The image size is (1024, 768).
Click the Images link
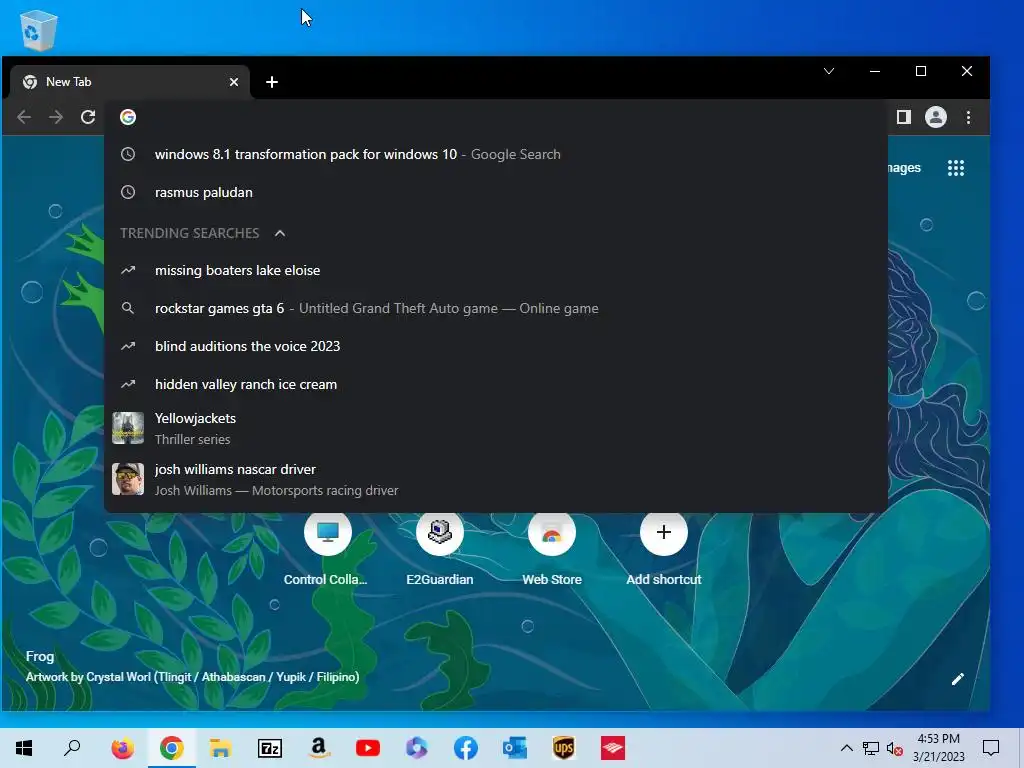(x=904, y=168)
